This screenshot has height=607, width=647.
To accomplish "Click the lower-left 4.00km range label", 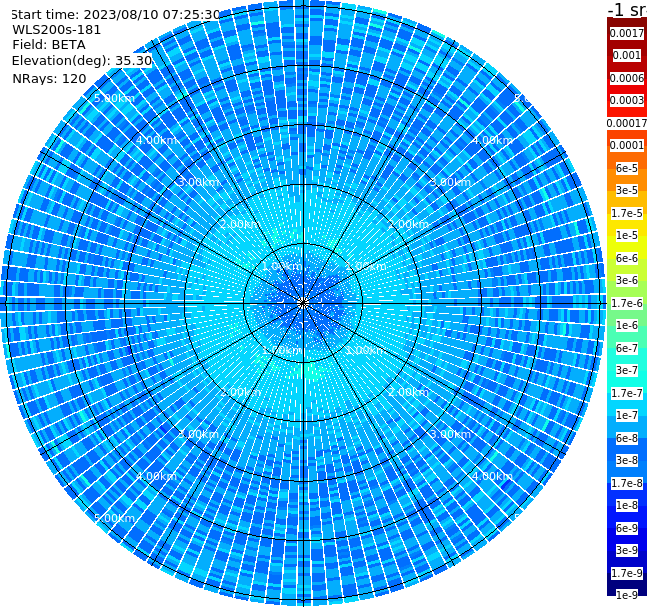I will pos(156,476).
